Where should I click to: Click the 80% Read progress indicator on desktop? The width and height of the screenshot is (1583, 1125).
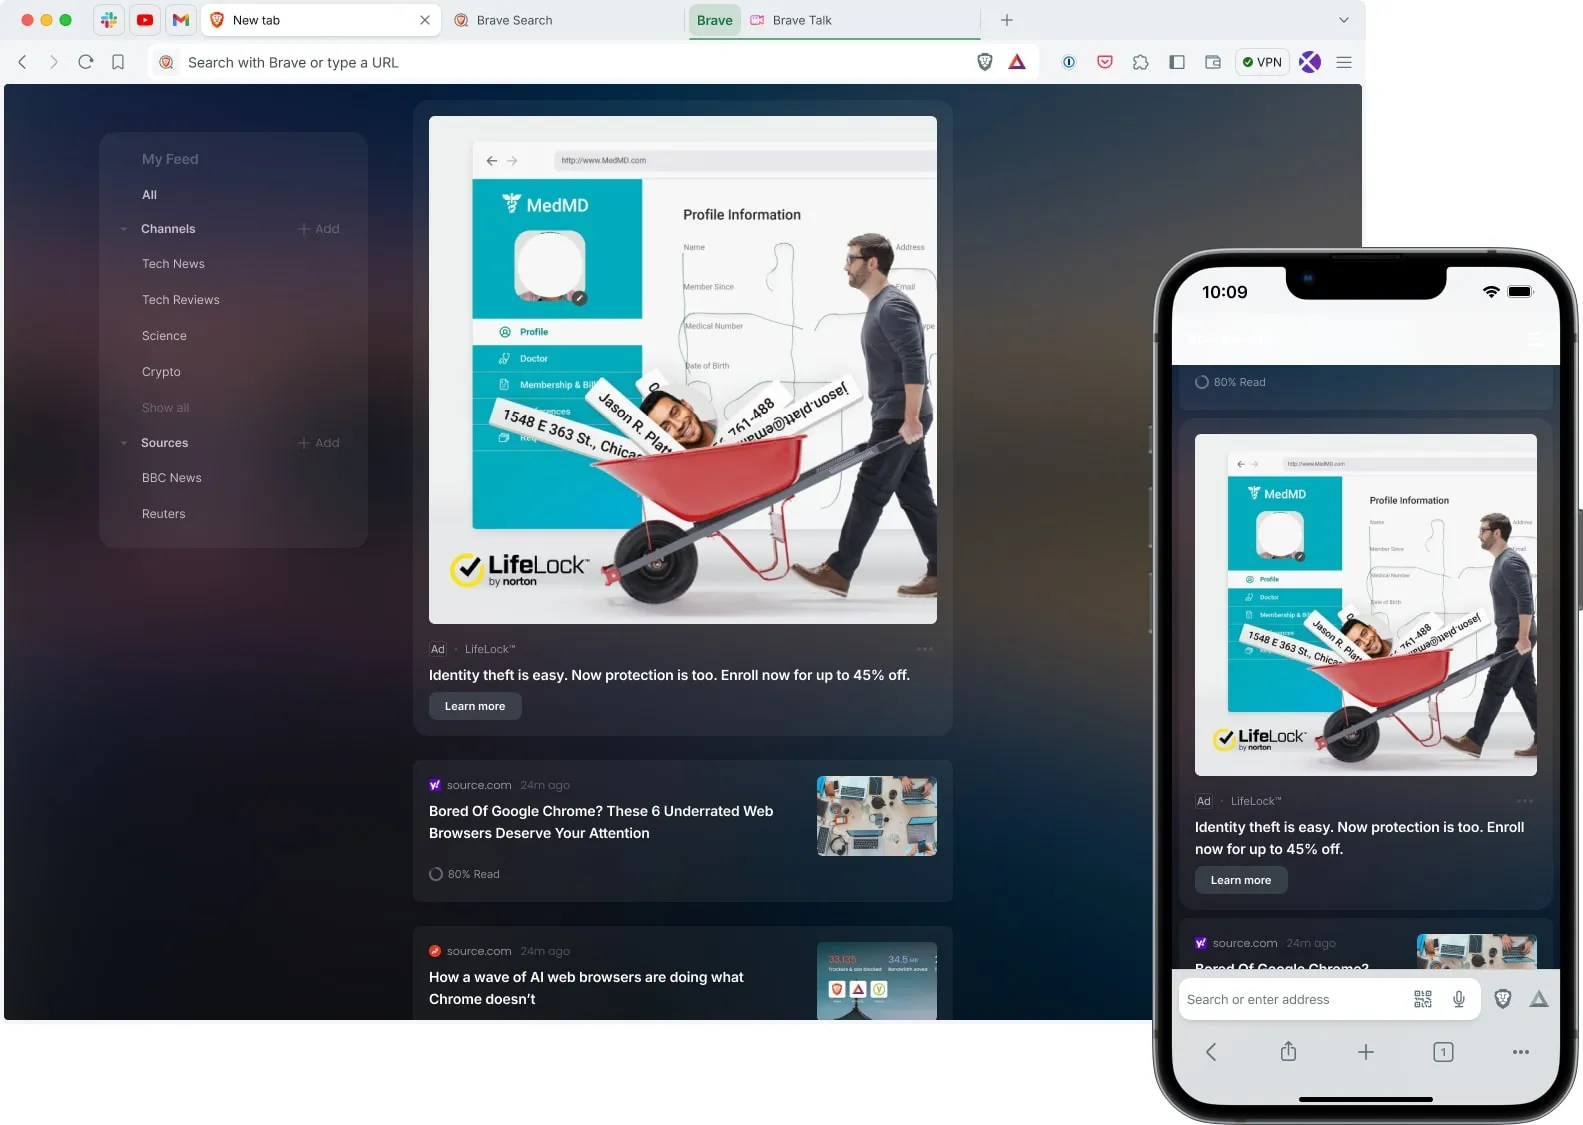[464, 874]
